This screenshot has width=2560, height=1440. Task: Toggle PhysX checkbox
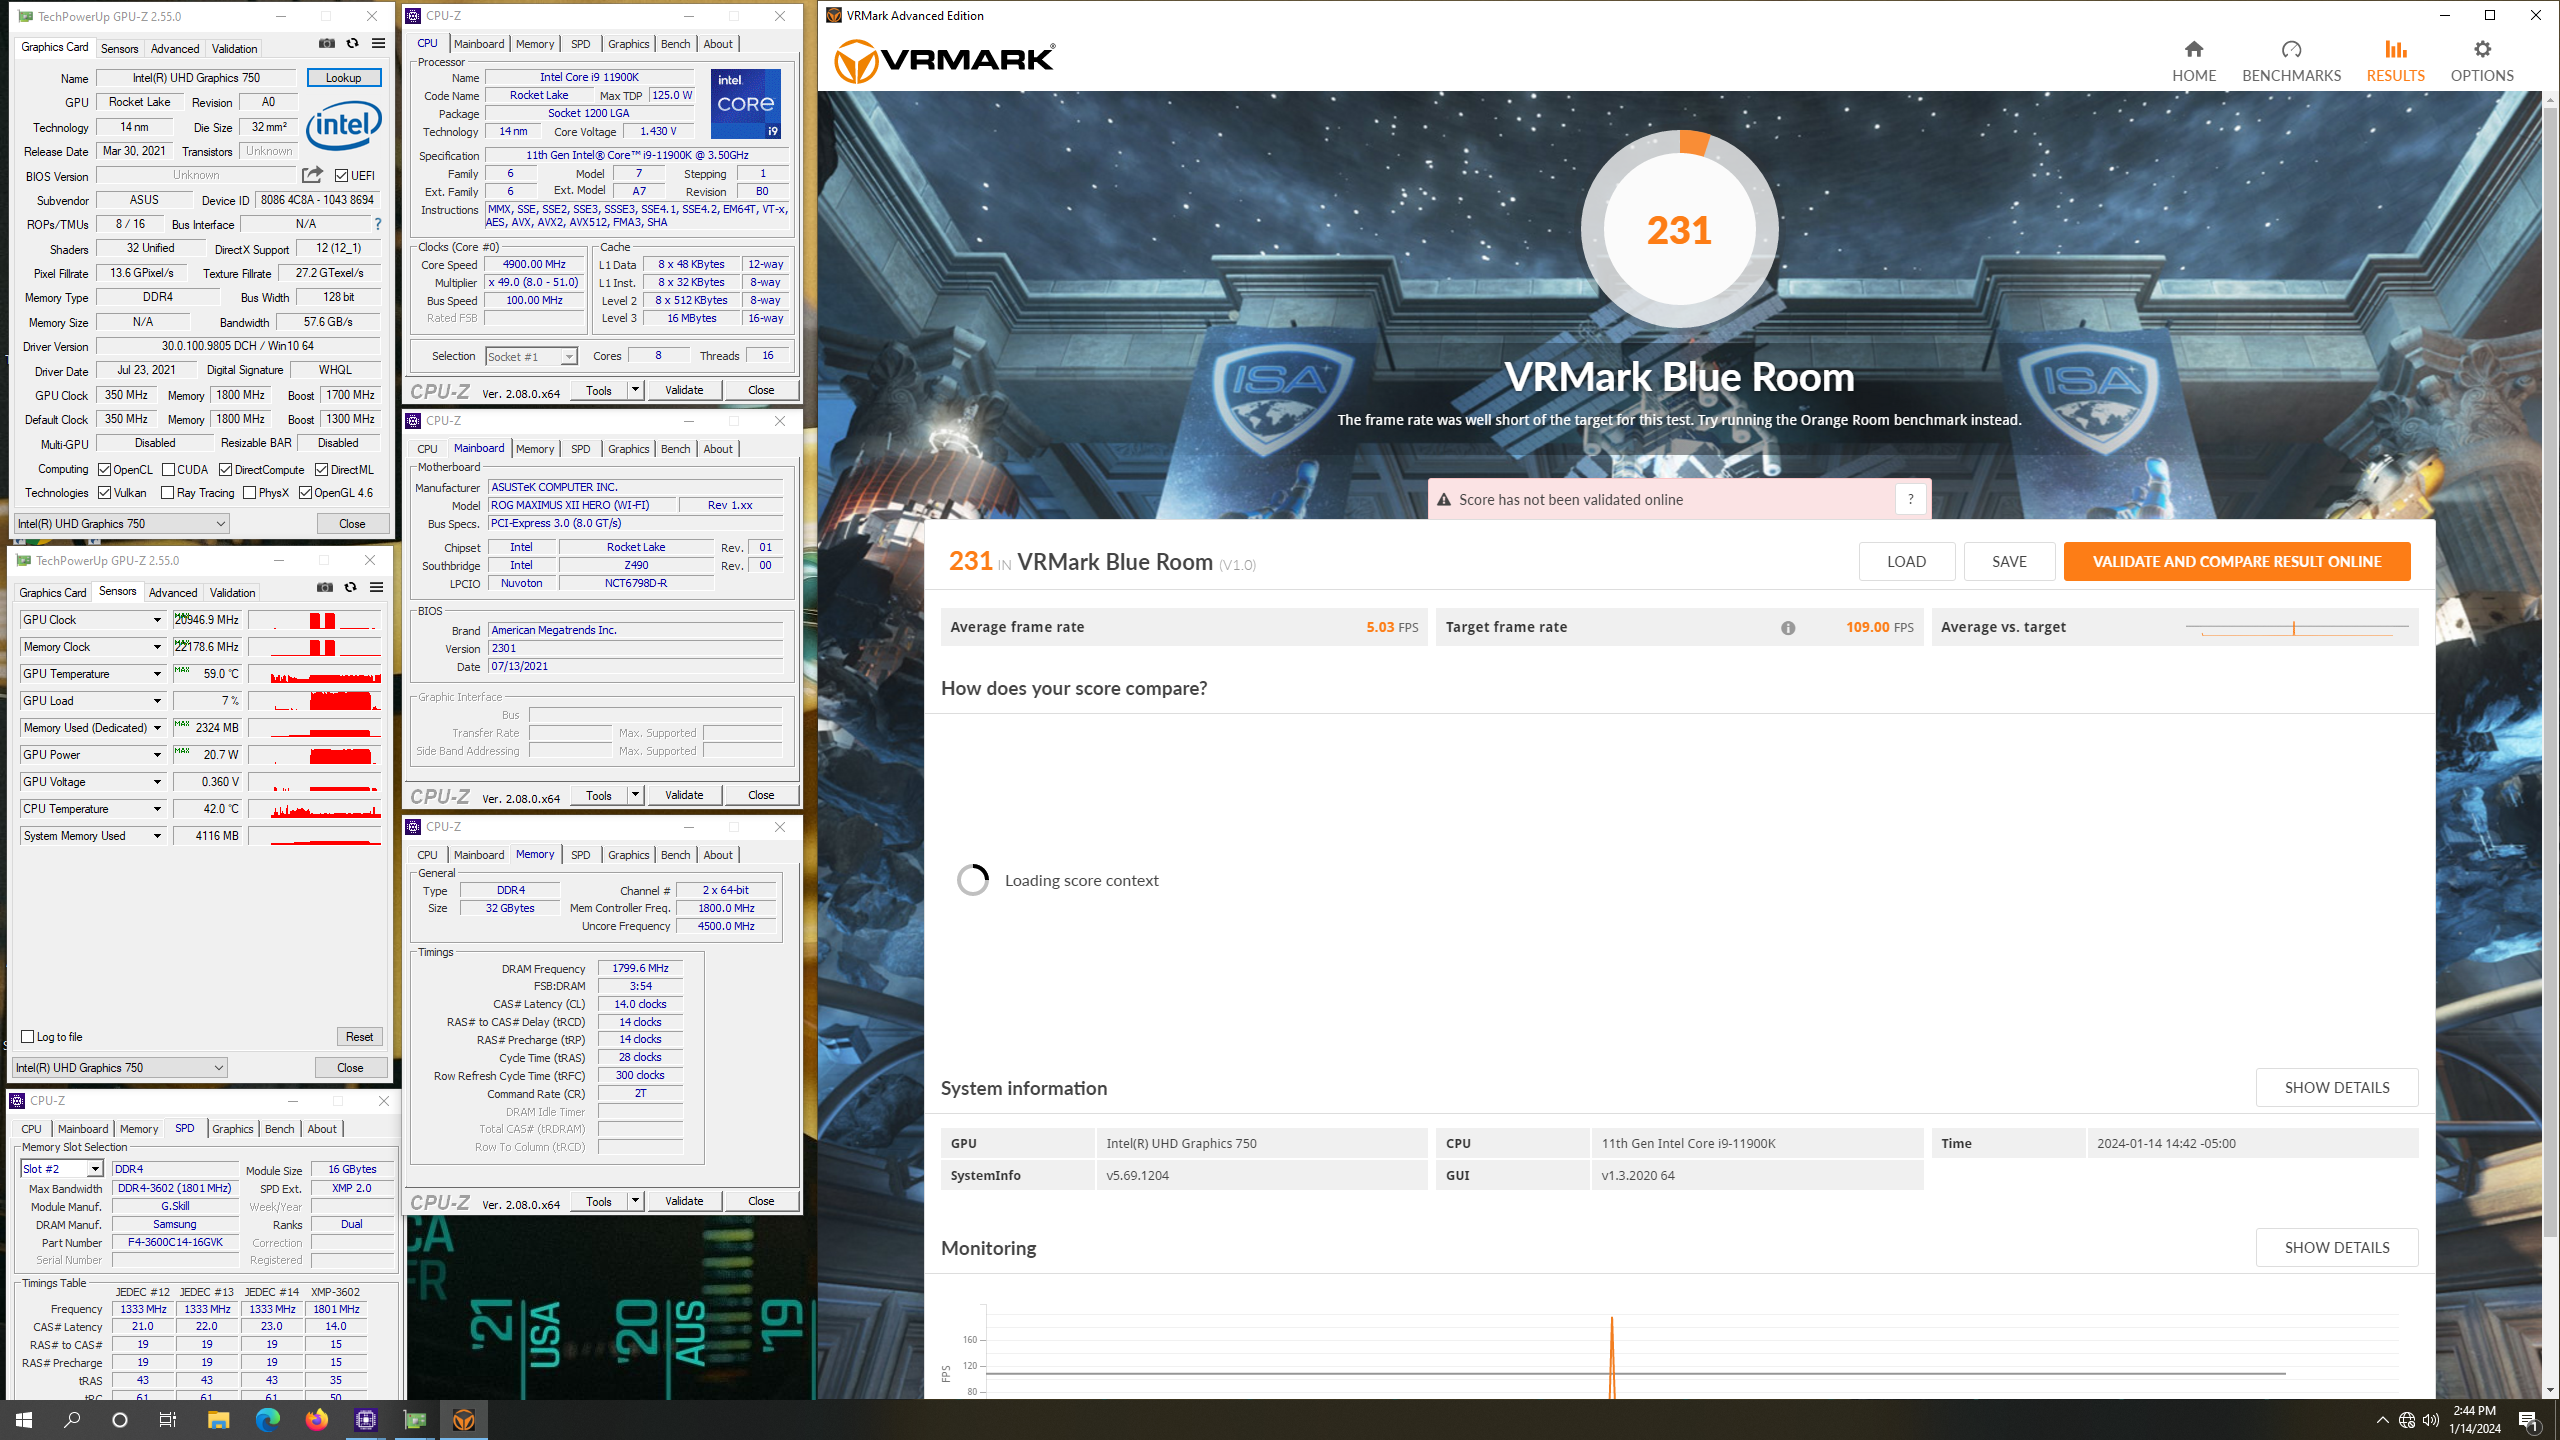click(249, 492)
